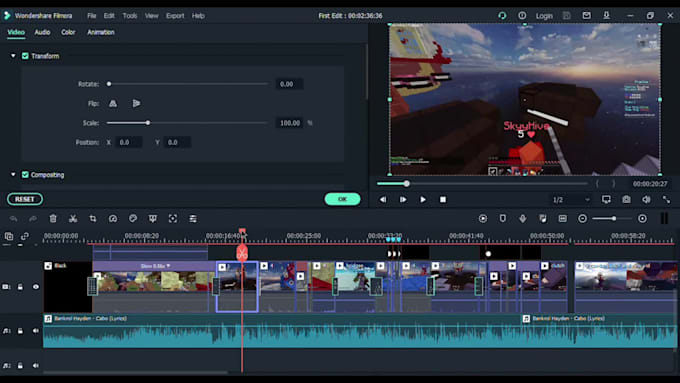Open the Tools menu
680x383 pixels.
pyautogui.click(x=130, y=16)
